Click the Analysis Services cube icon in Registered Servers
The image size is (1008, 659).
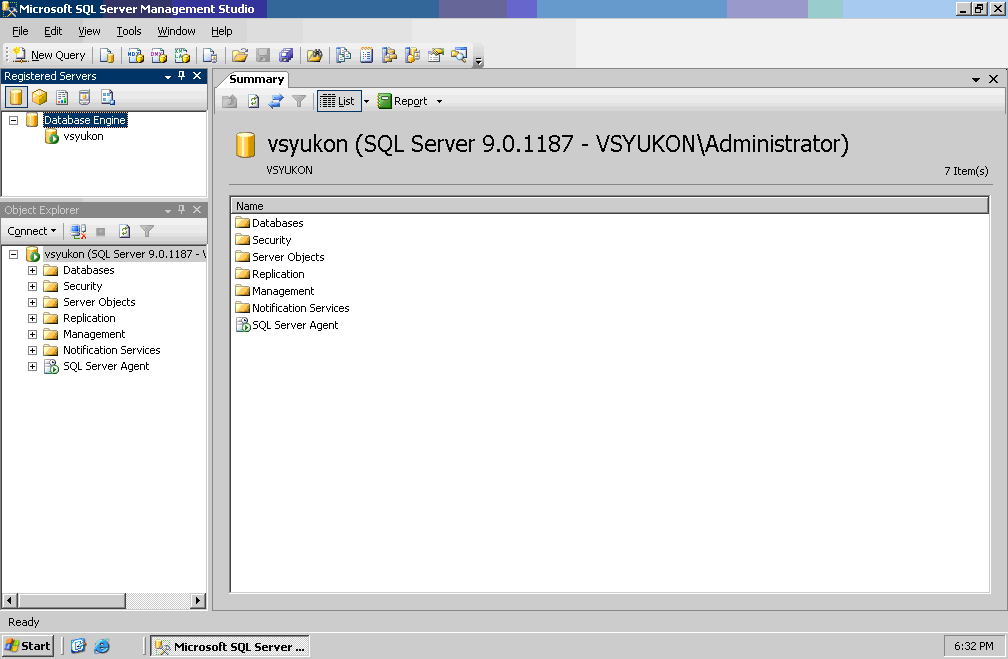click(39, 97)
